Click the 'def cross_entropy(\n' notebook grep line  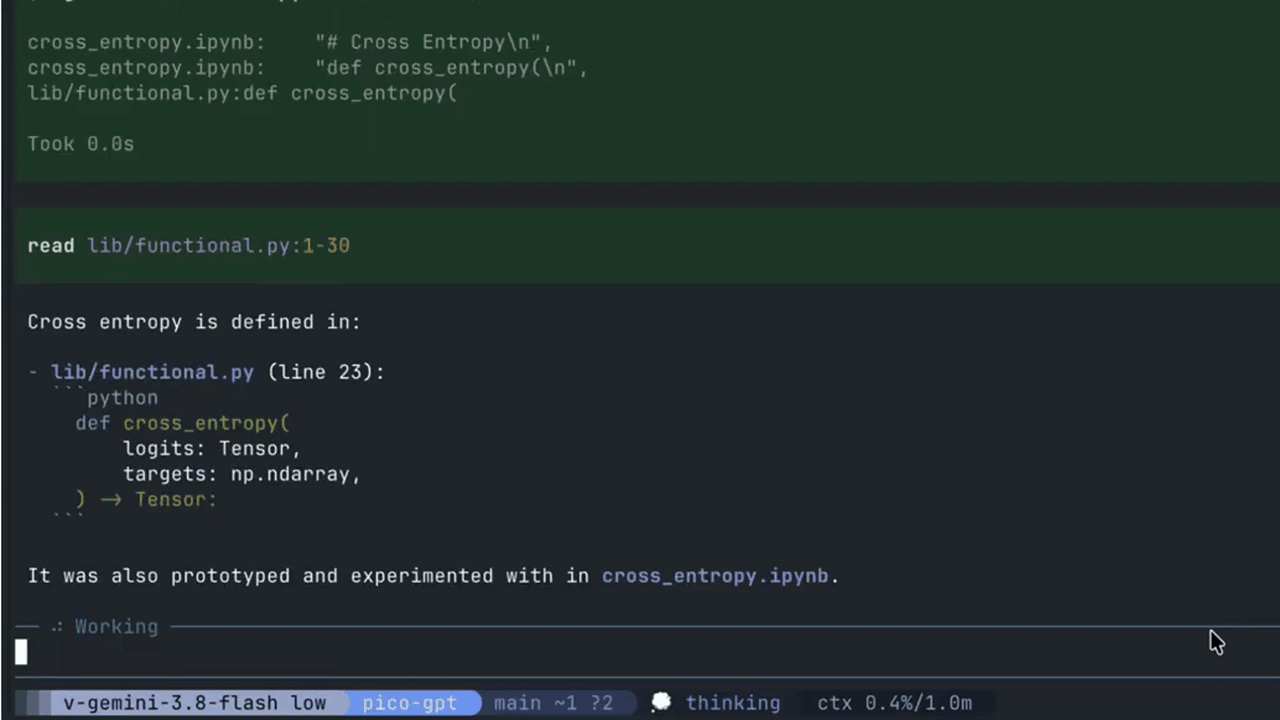tap(308, 68)
